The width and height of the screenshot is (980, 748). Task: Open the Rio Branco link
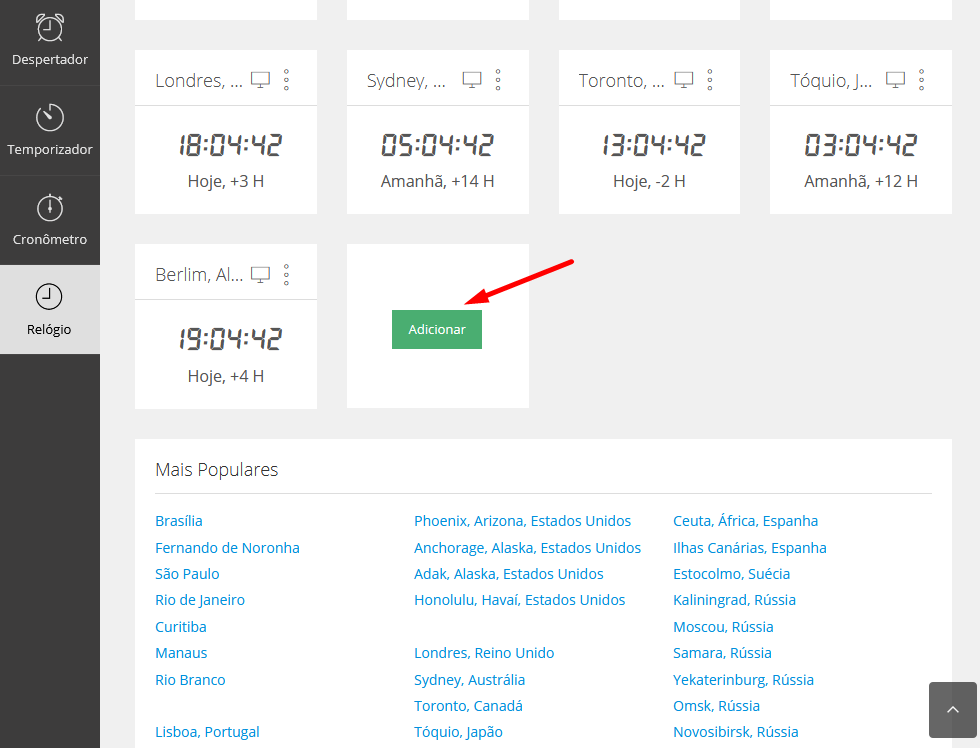(x=191, y=680)
